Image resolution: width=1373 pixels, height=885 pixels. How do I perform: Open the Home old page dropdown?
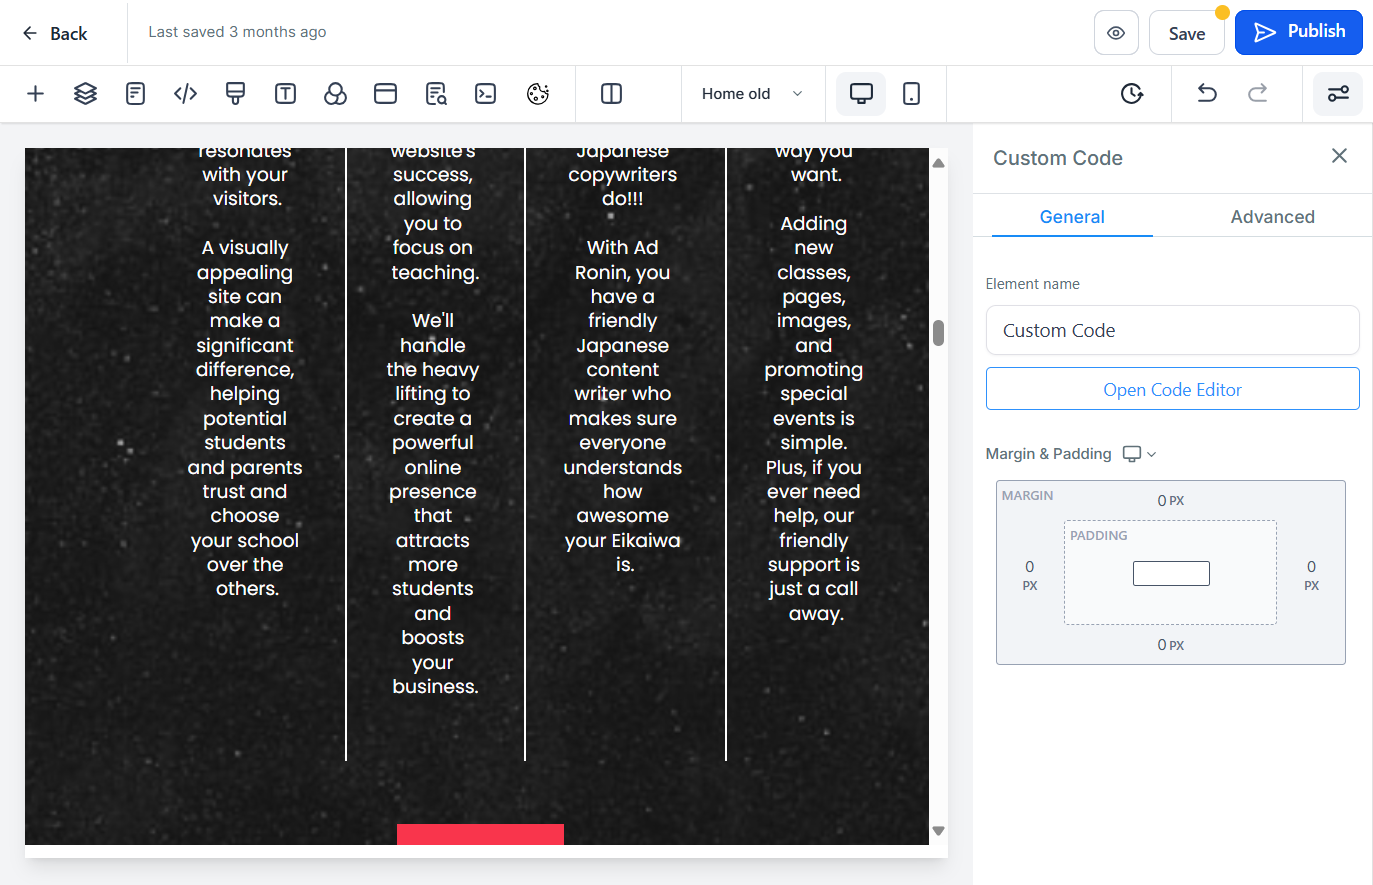coord(752,94)
